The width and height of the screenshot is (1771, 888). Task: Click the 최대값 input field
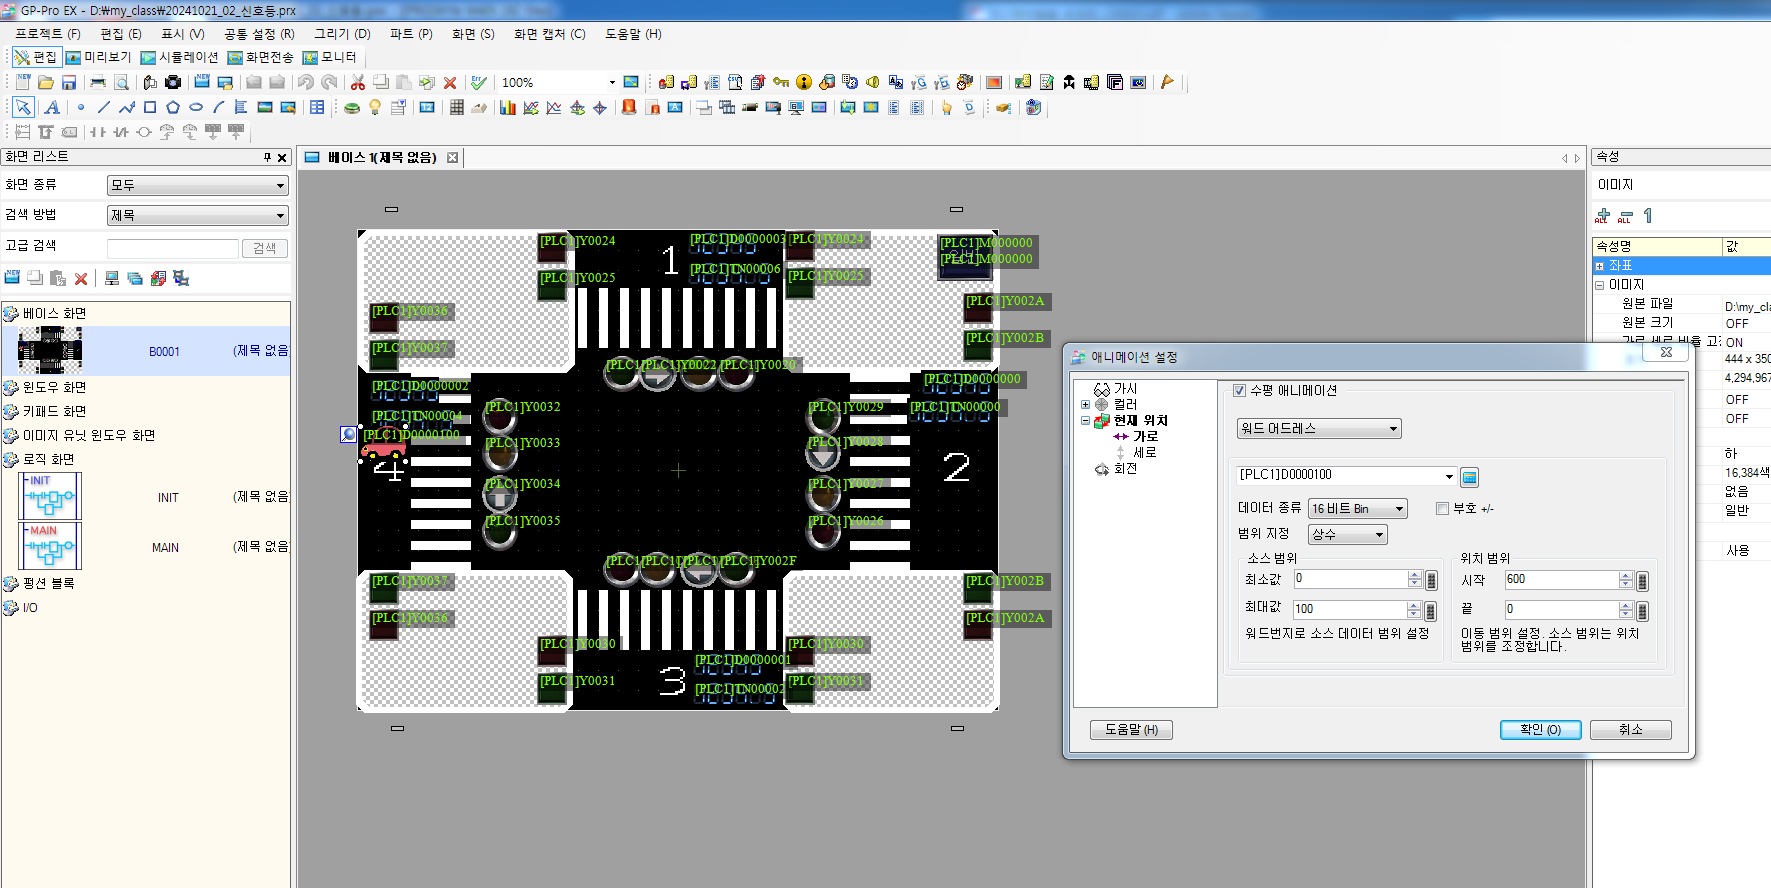[1350, 609]
